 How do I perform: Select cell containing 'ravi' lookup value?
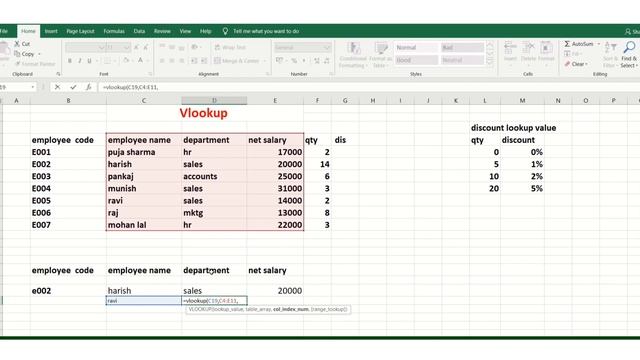144,301
